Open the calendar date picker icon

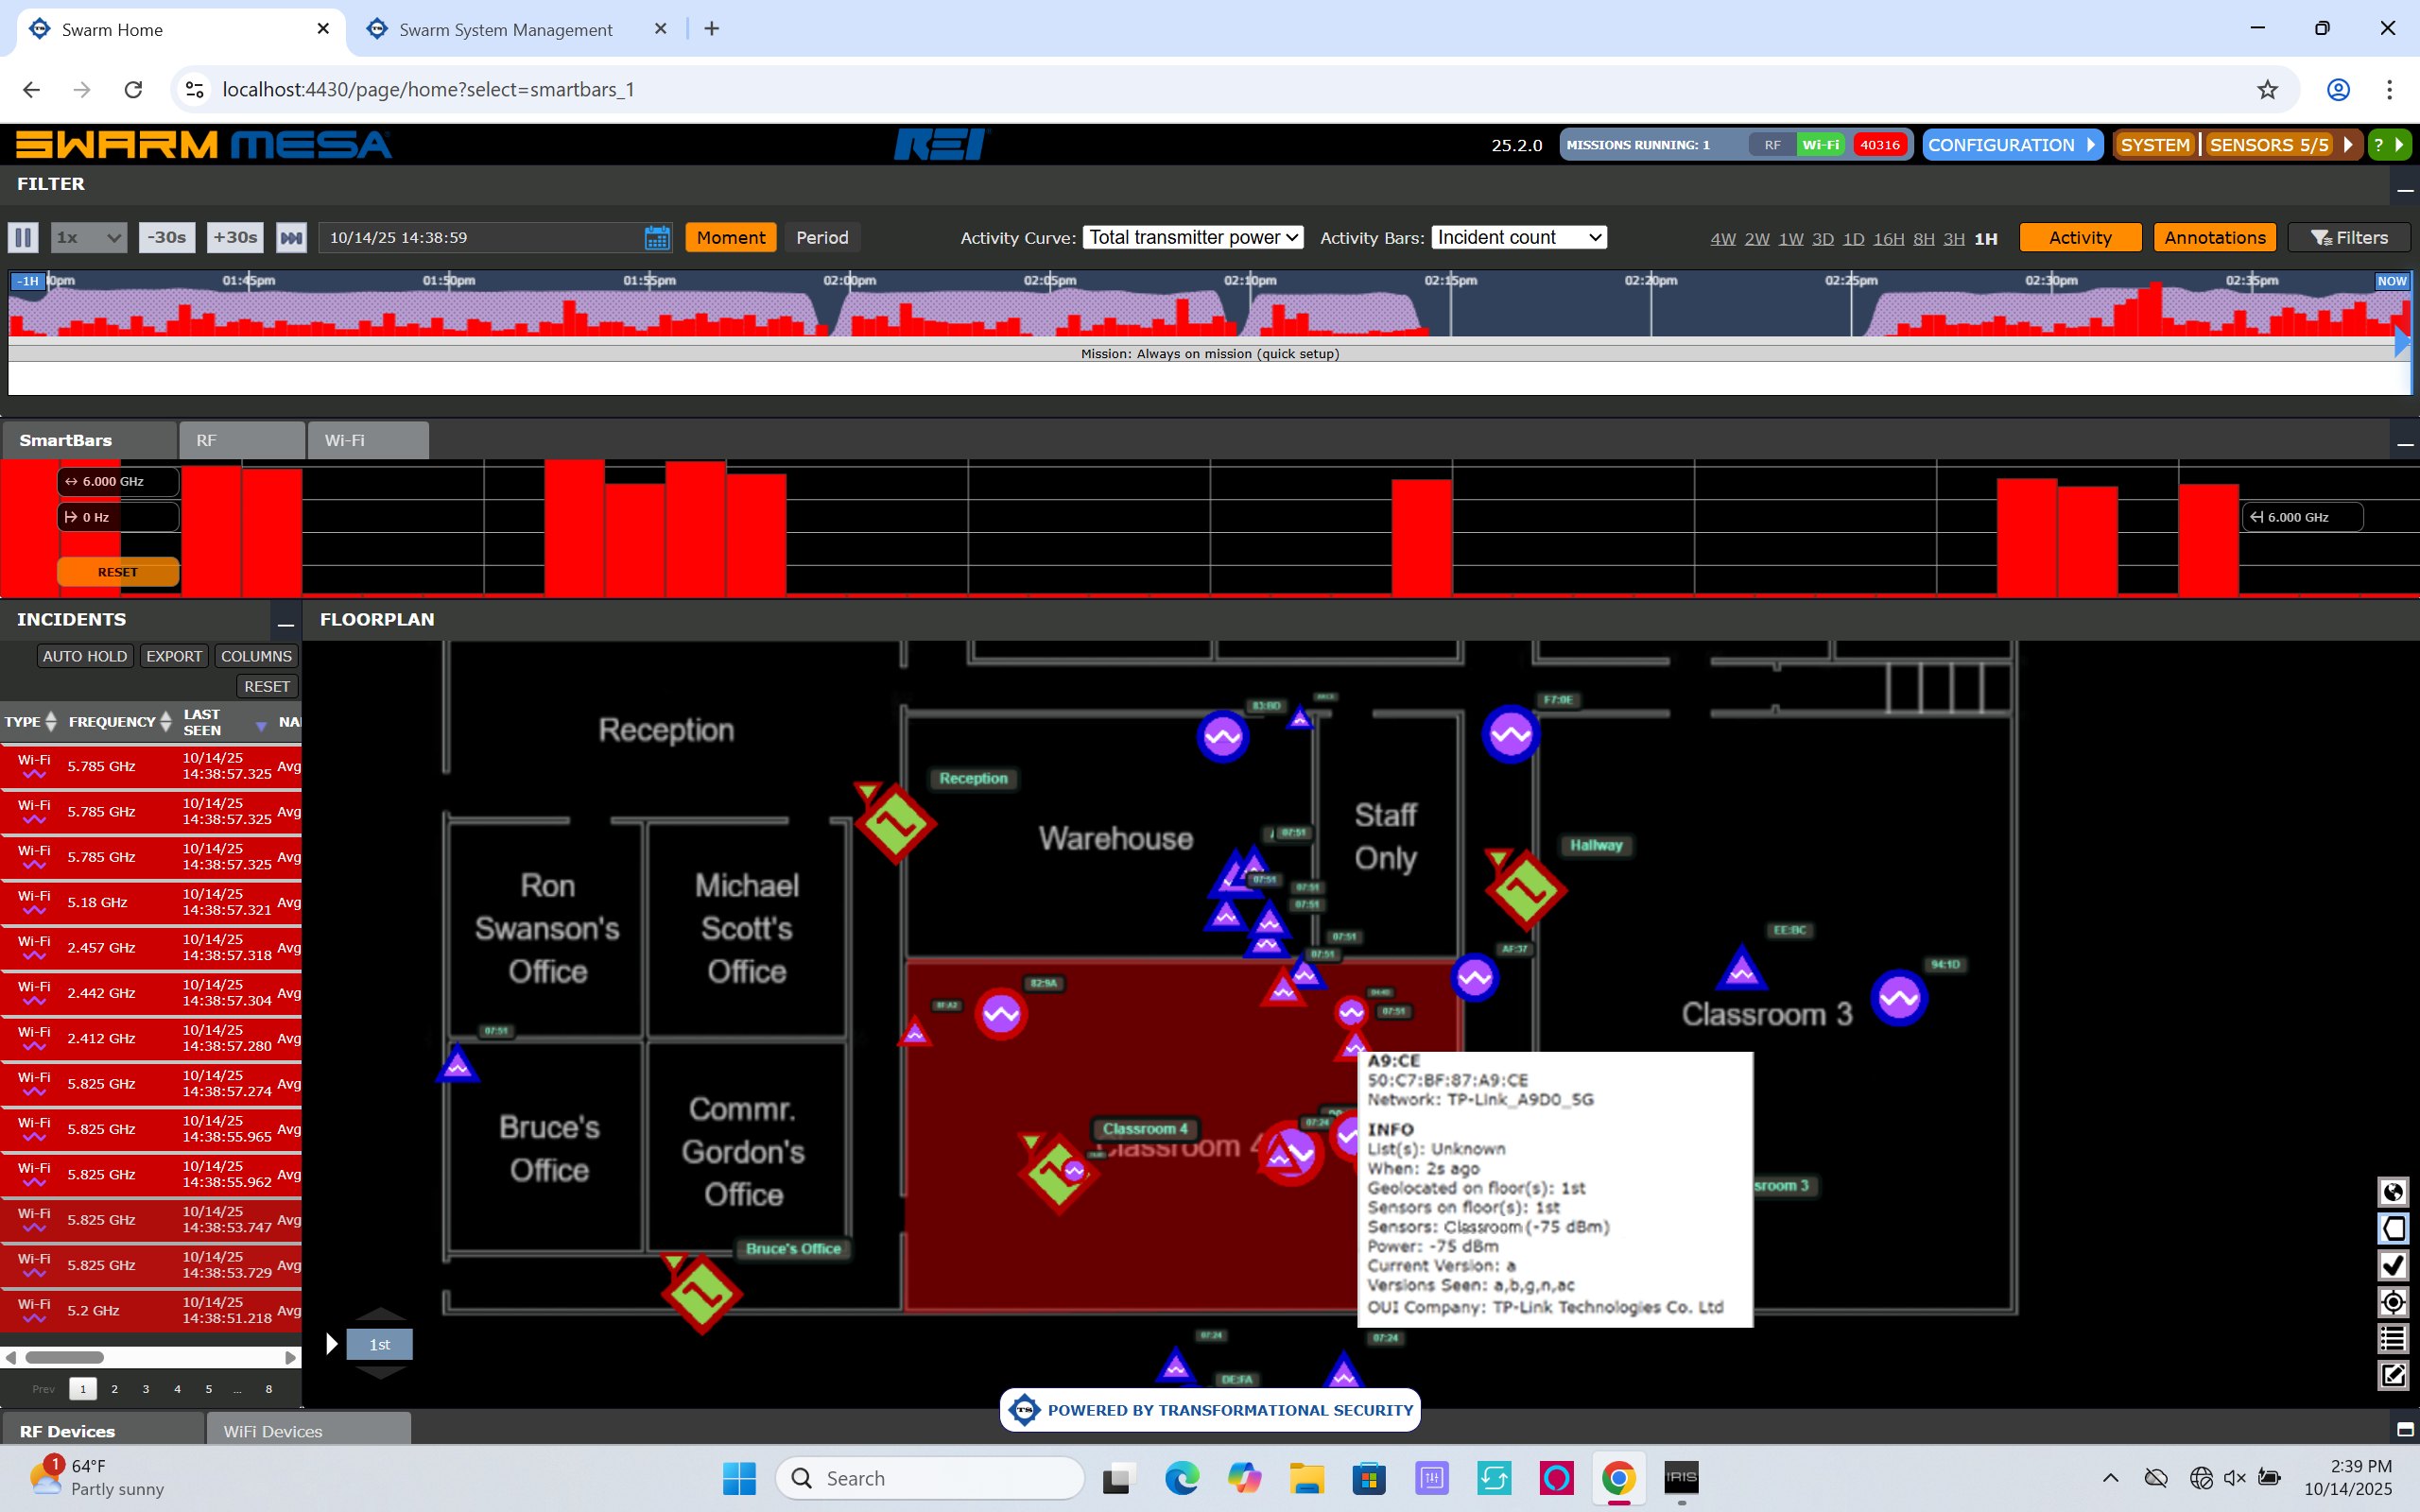point(657,238)
